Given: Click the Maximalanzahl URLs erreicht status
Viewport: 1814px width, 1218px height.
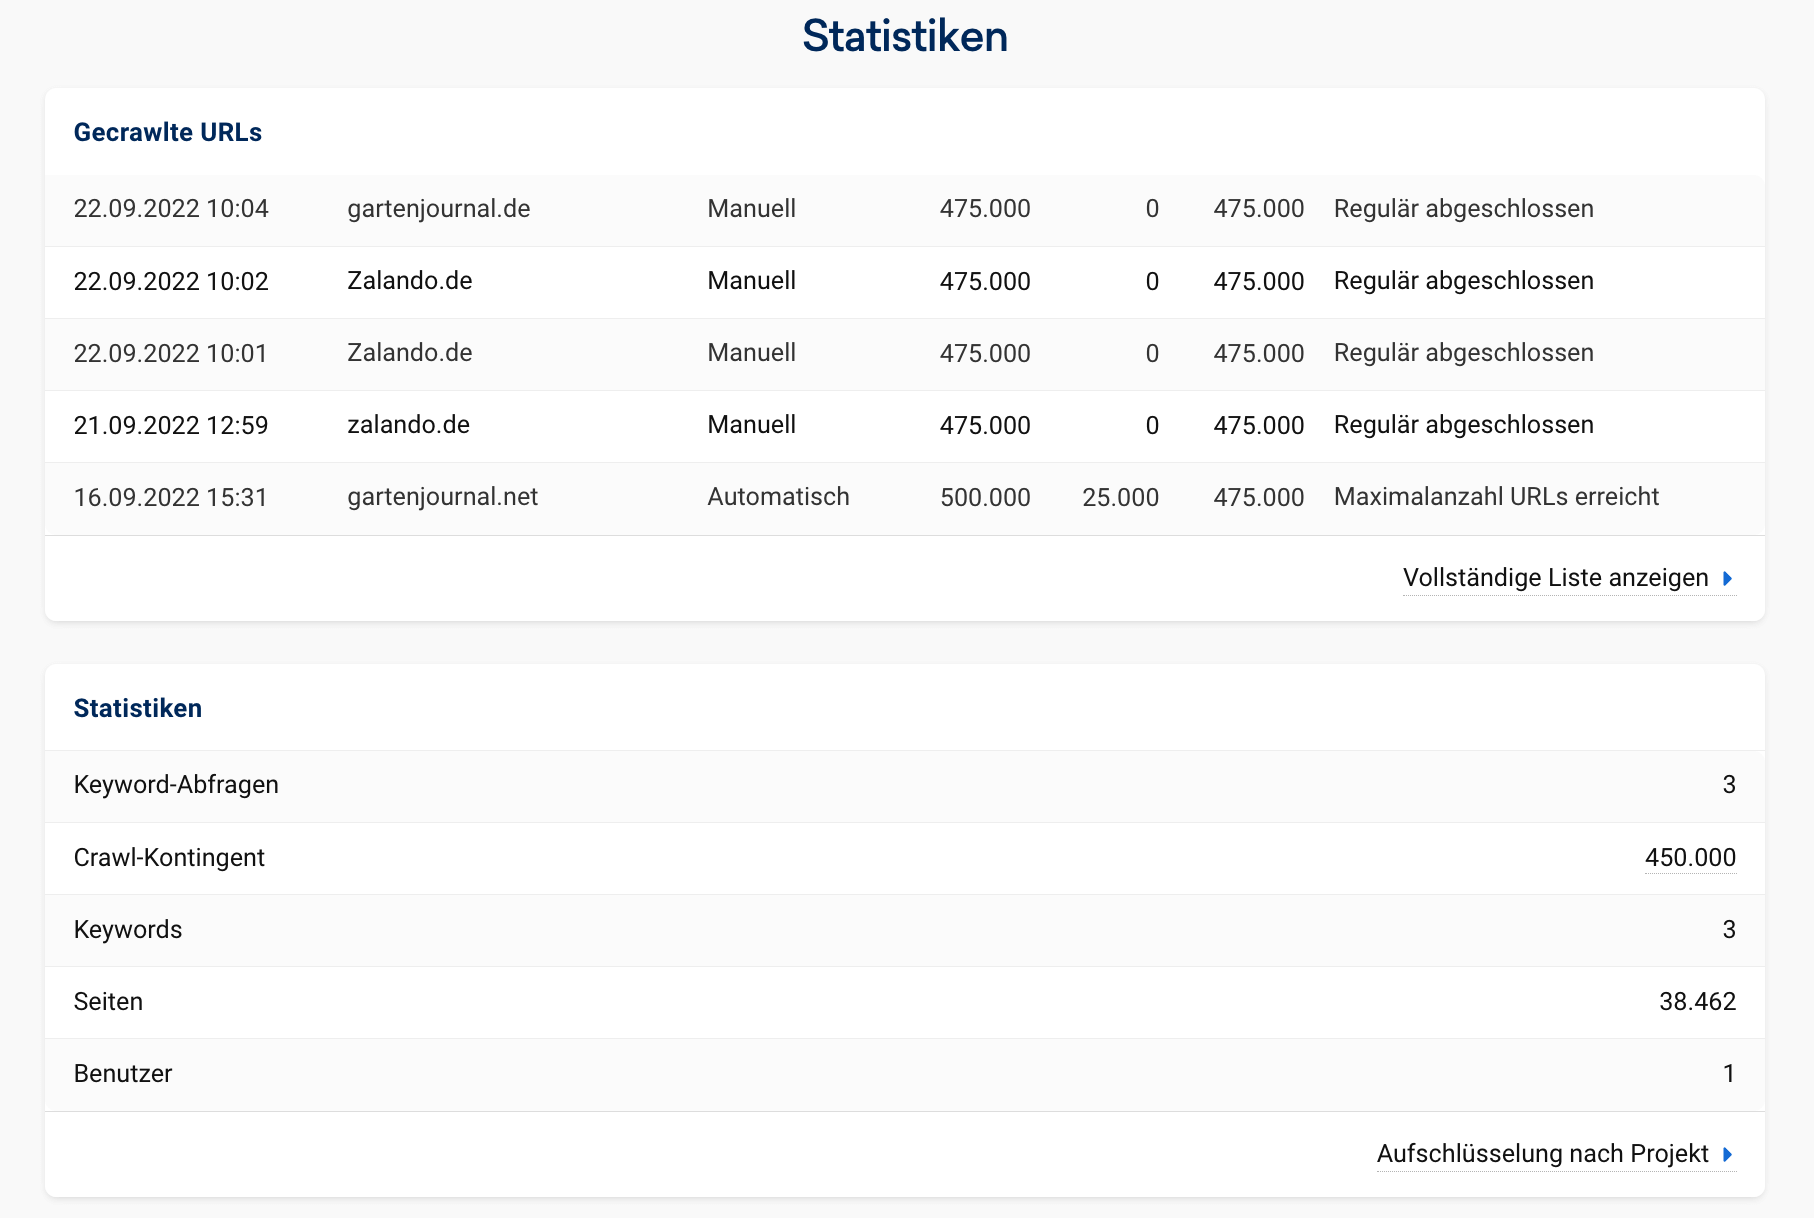Looking at the screenshot, I should point(1496,497).
